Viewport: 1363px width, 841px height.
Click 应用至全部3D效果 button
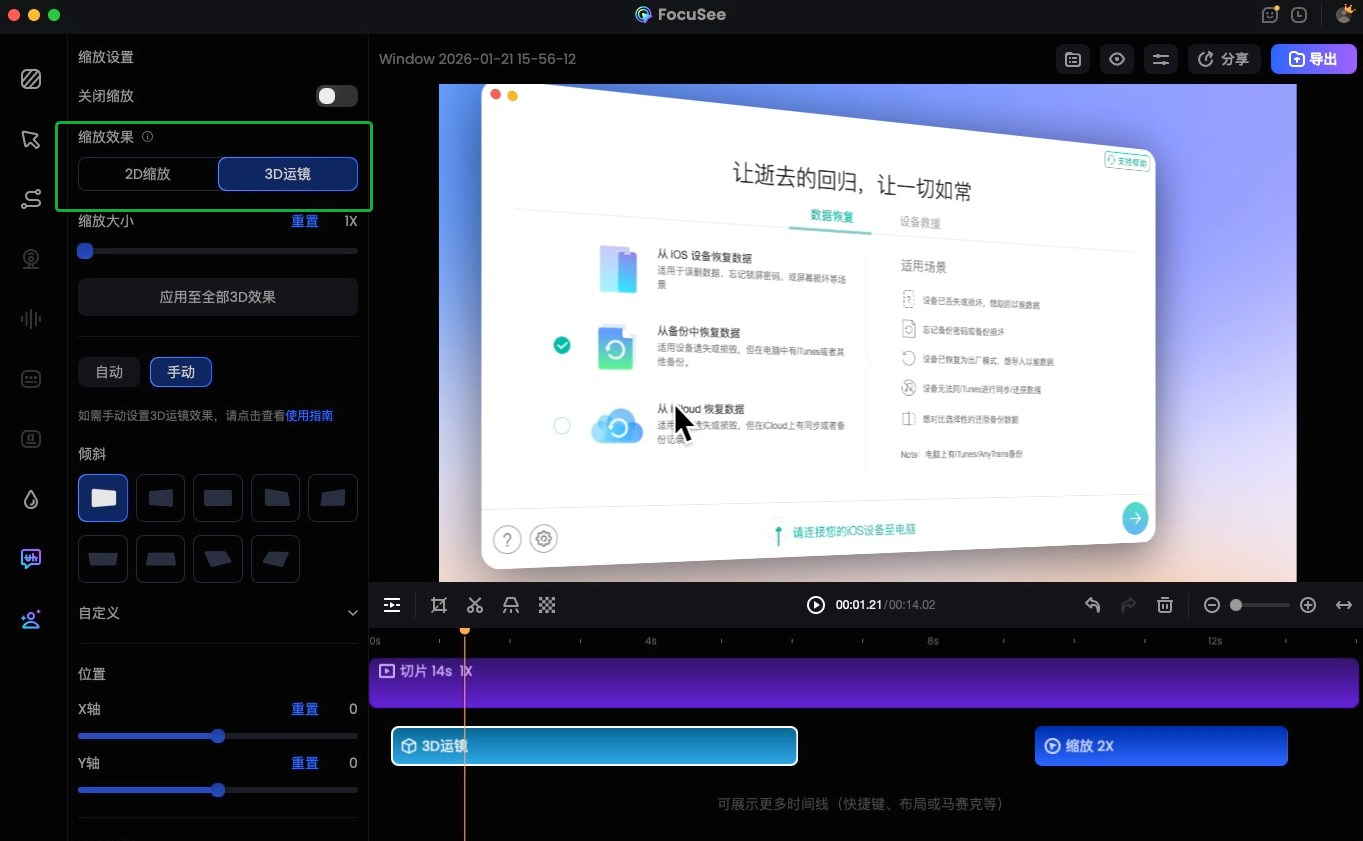(218, 297)
